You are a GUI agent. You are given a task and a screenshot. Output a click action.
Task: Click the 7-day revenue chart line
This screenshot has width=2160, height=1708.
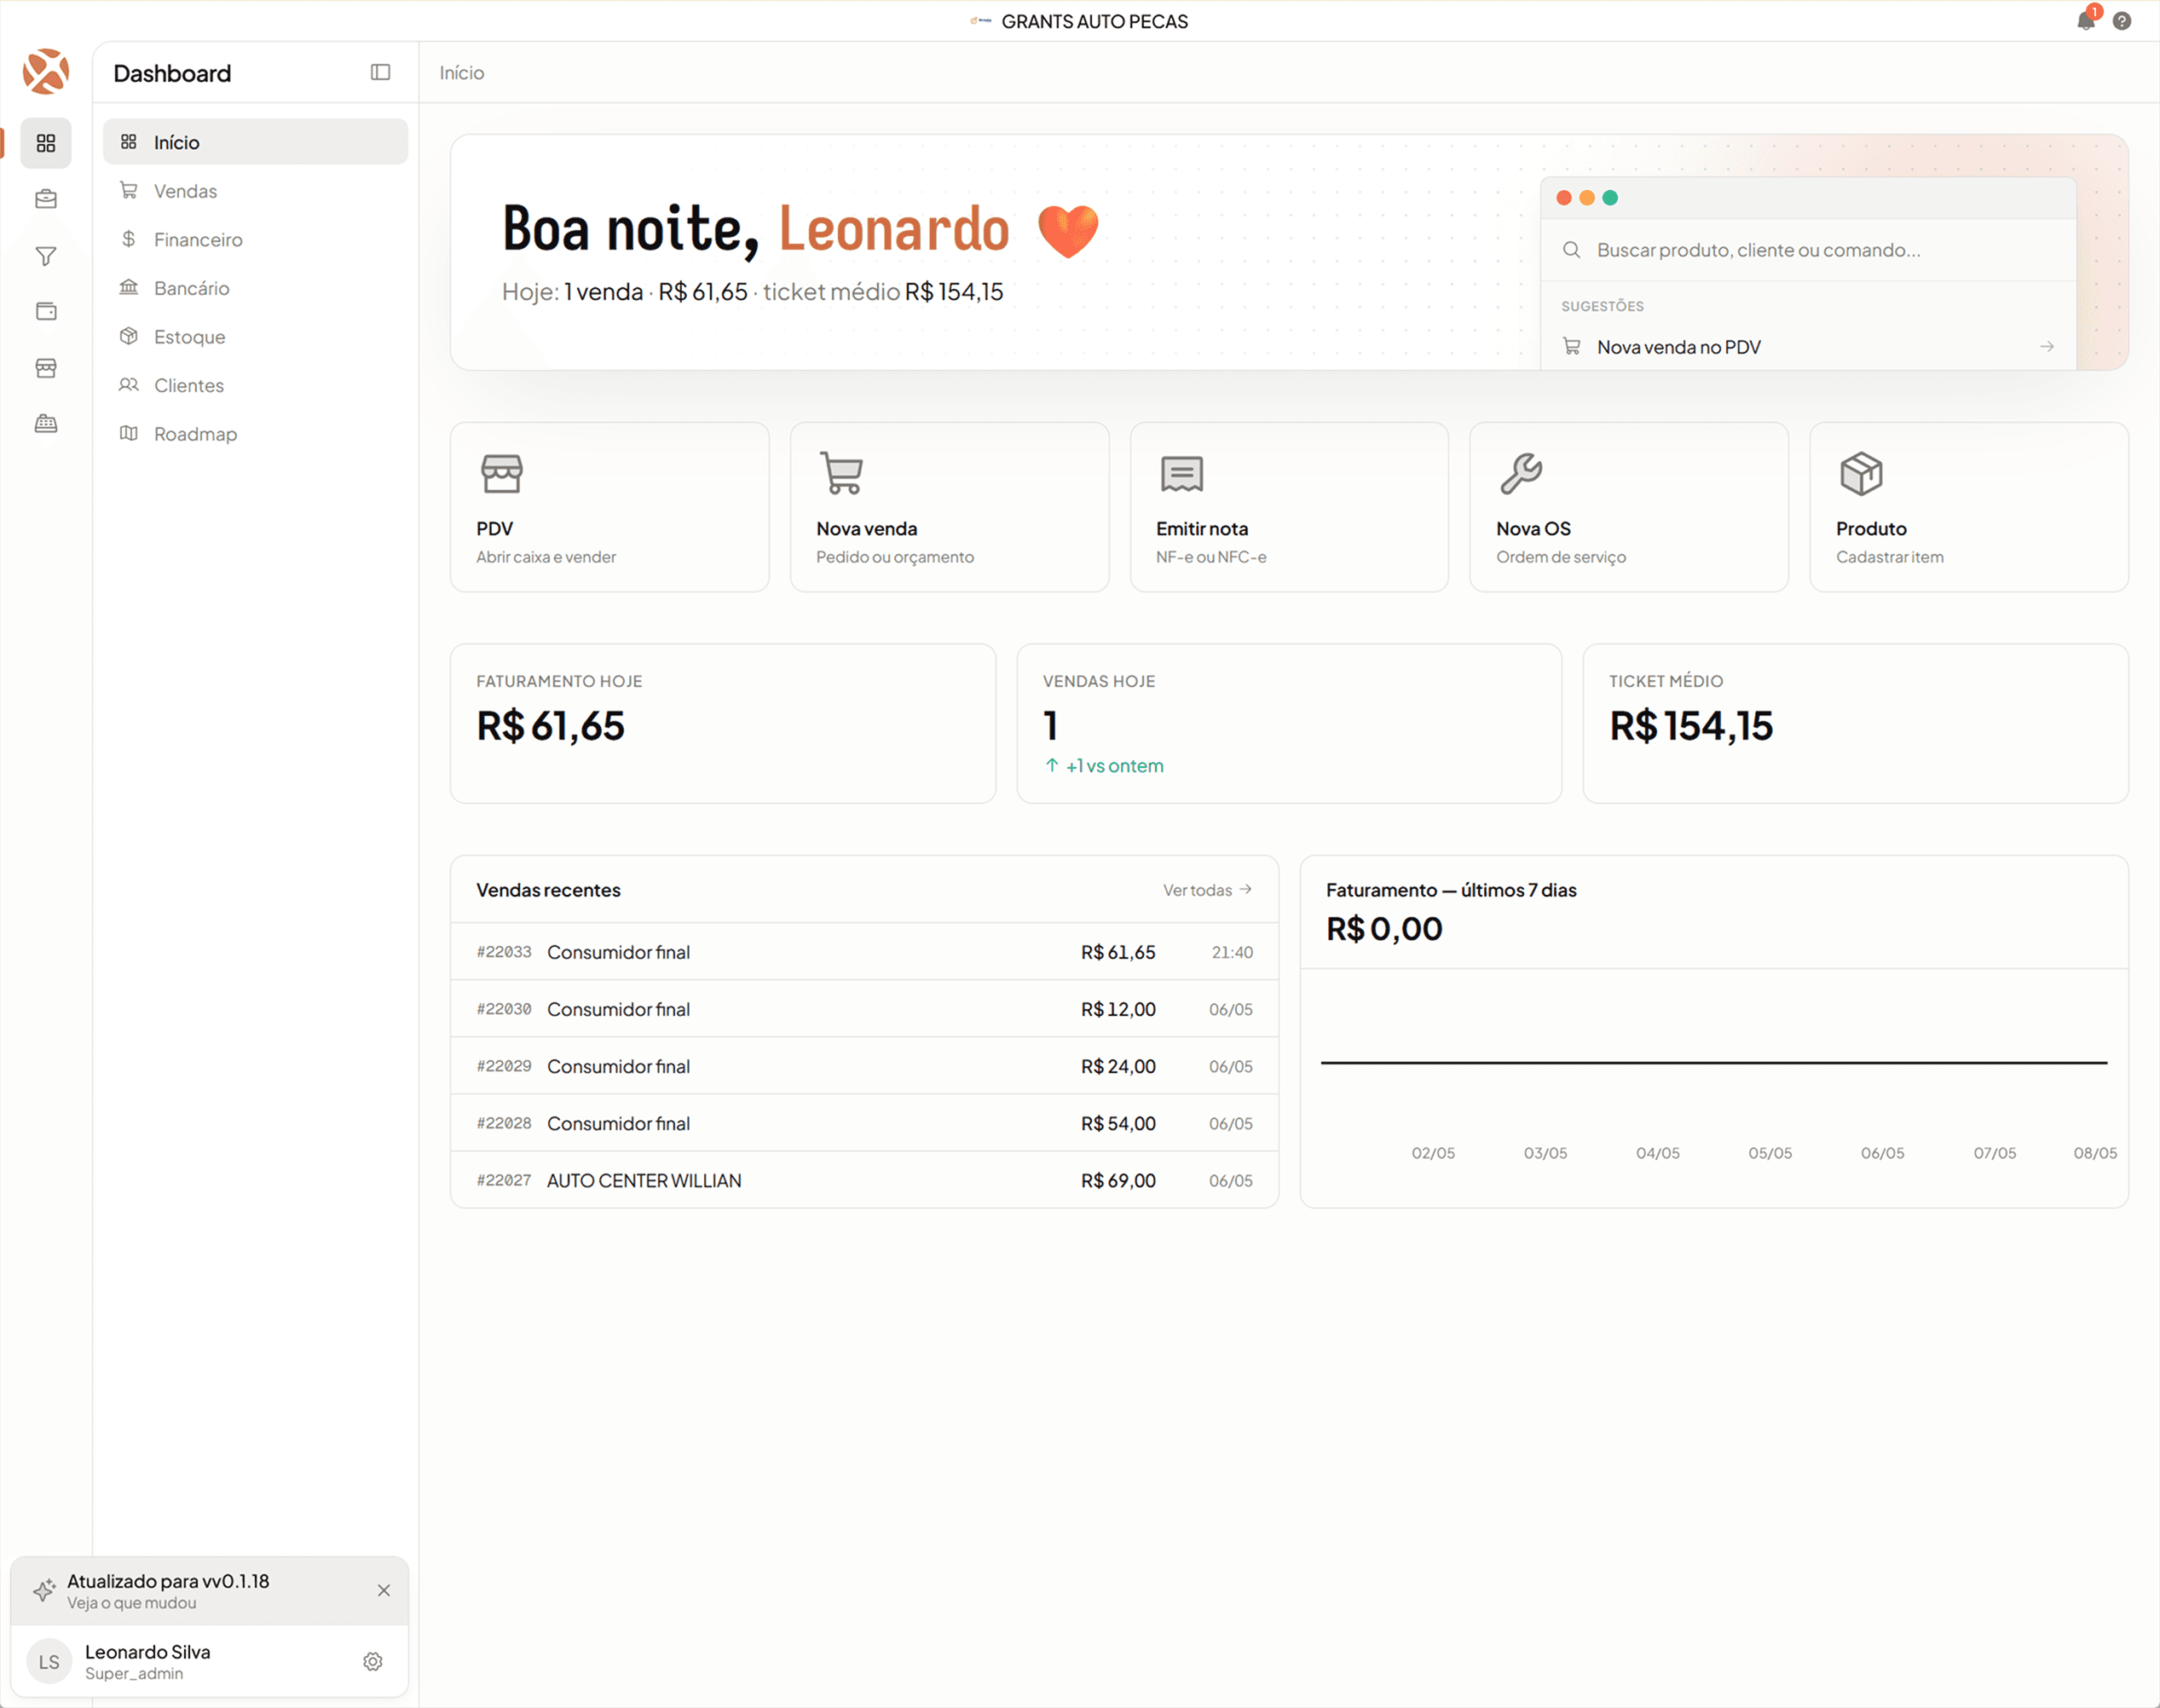pyautogui.click(x=1714, y=1062)
